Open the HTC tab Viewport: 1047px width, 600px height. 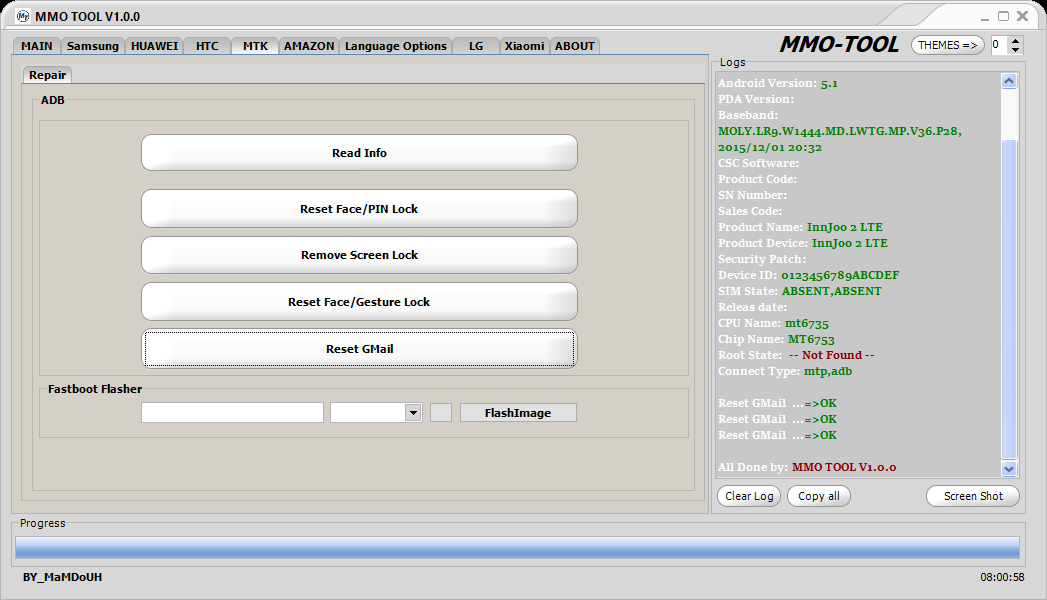click(207, 46)
